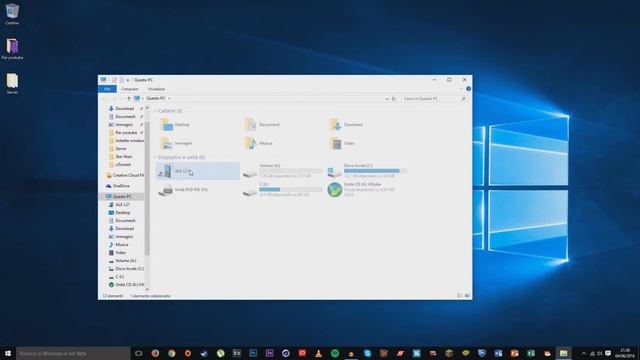Select Creative Cloud Files in navigation pane

coord(125,175)
